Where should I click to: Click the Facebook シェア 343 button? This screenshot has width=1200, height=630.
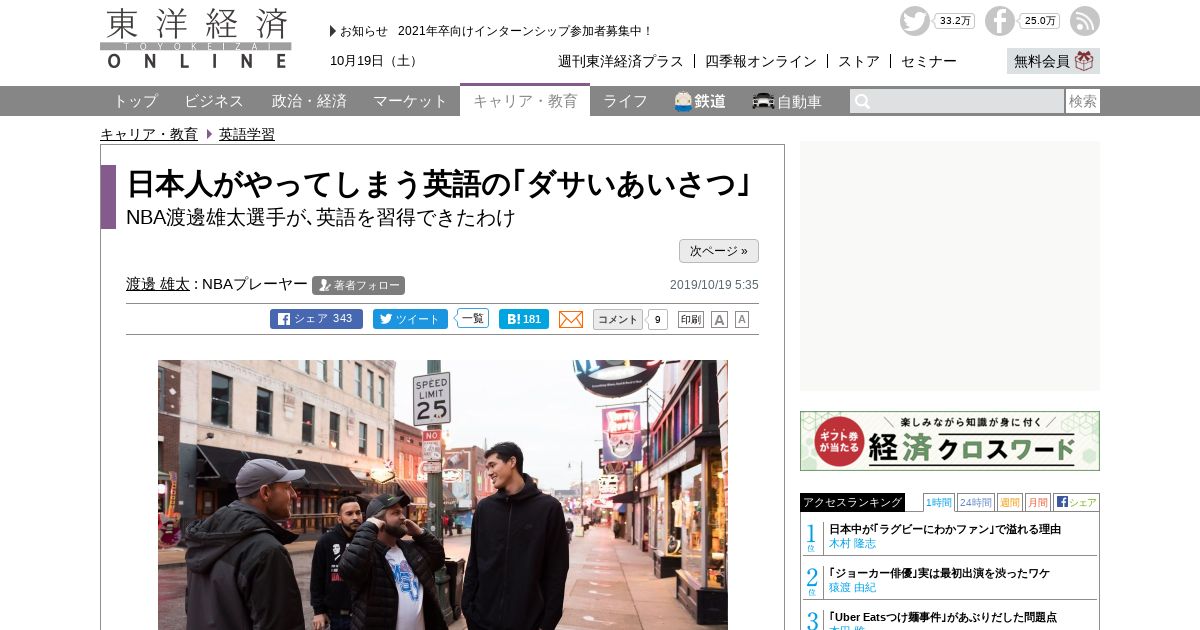(316, 319)
